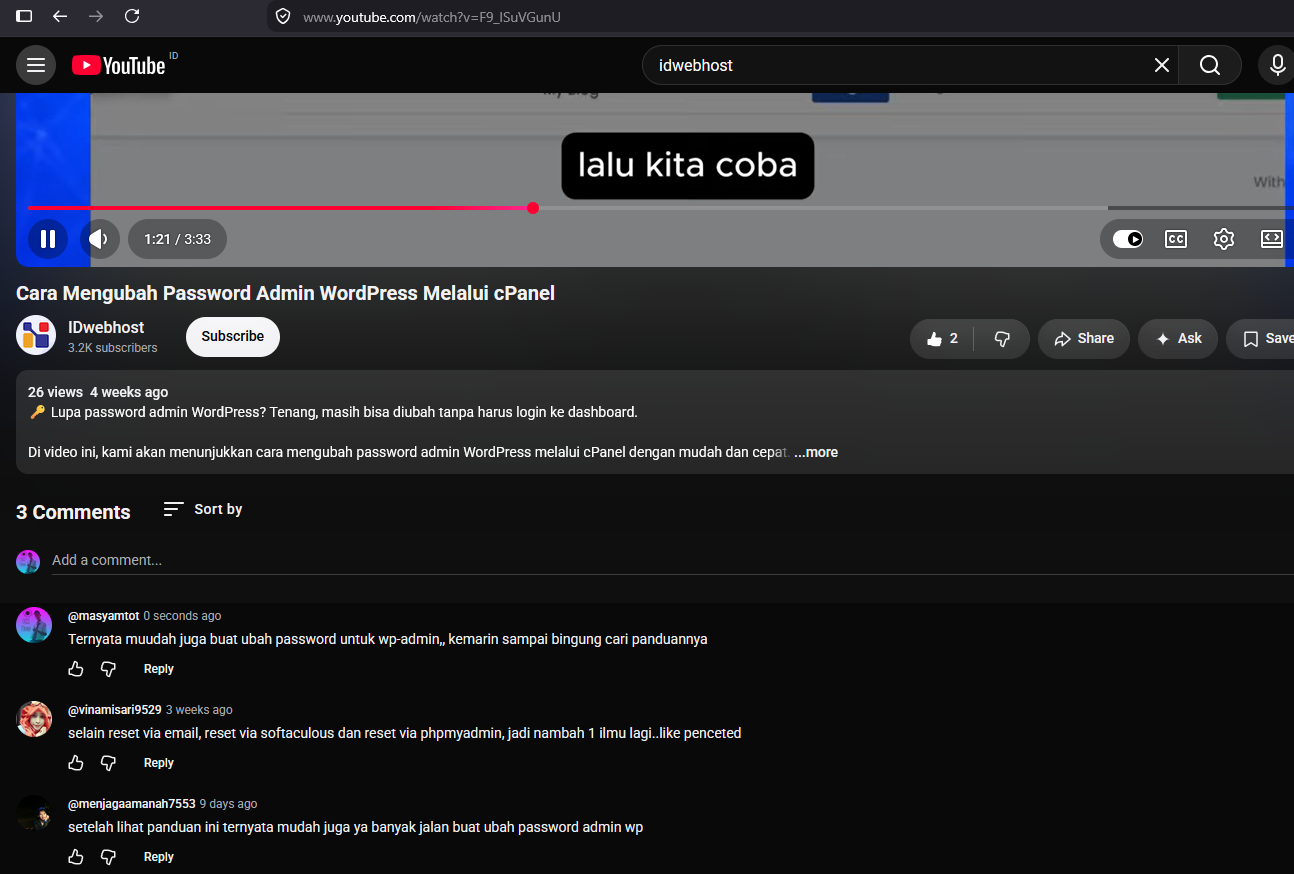This screenshot has width=1294, height=874.
Task: Open the @vinamisari9529 username link
Action: pos(114,710)
